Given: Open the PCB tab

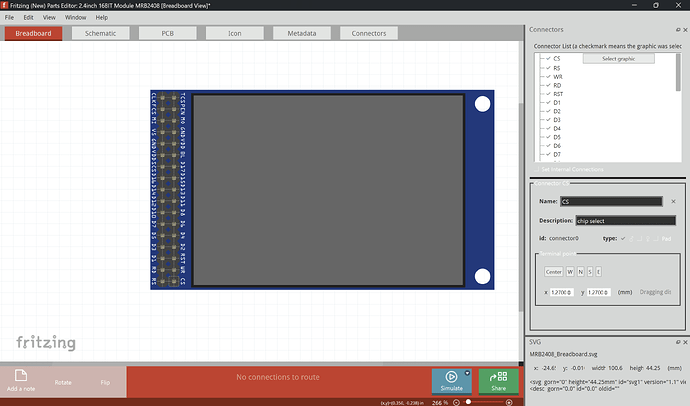Looking at the screenshot, I should [167, 33].
